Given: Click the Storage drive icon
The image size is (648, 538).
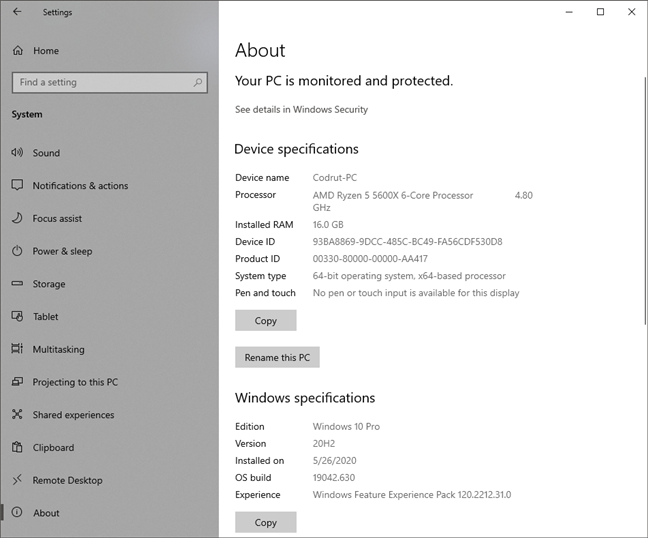Looking at the screenshot, I should (x=17, y=283).
